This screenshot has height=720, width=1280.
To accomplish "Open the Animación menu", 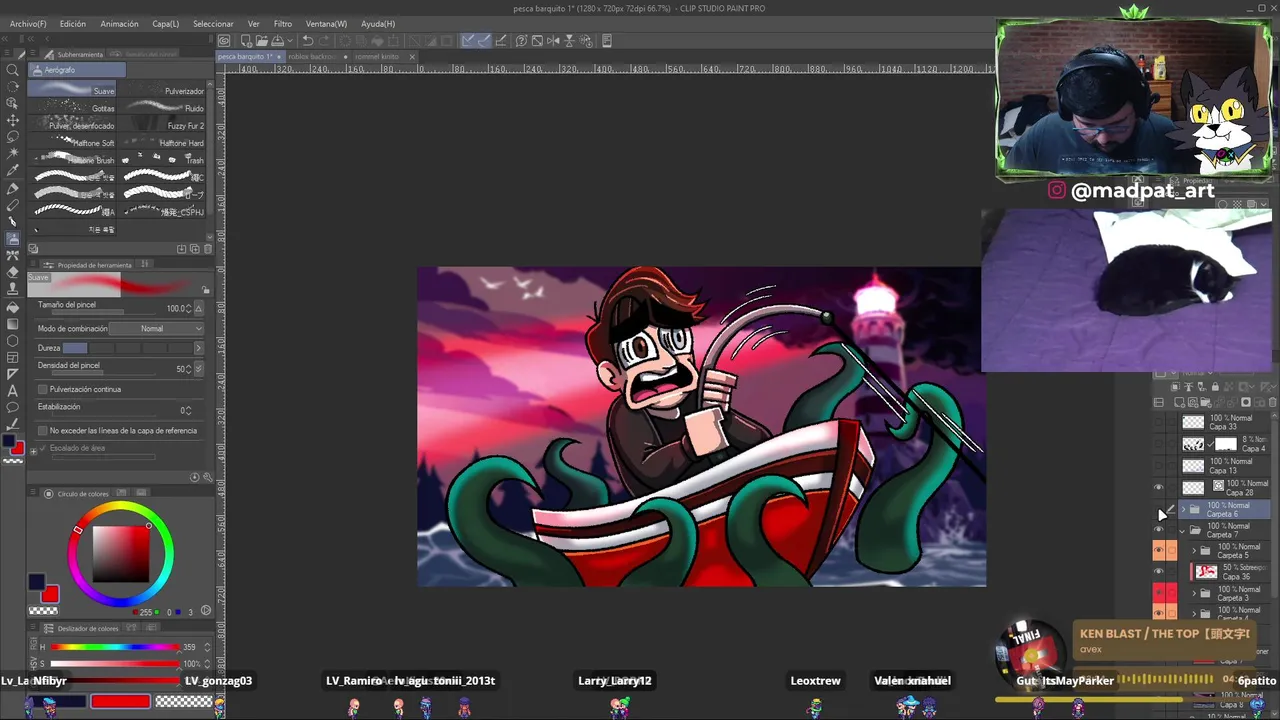I will [x=119, y=23].
